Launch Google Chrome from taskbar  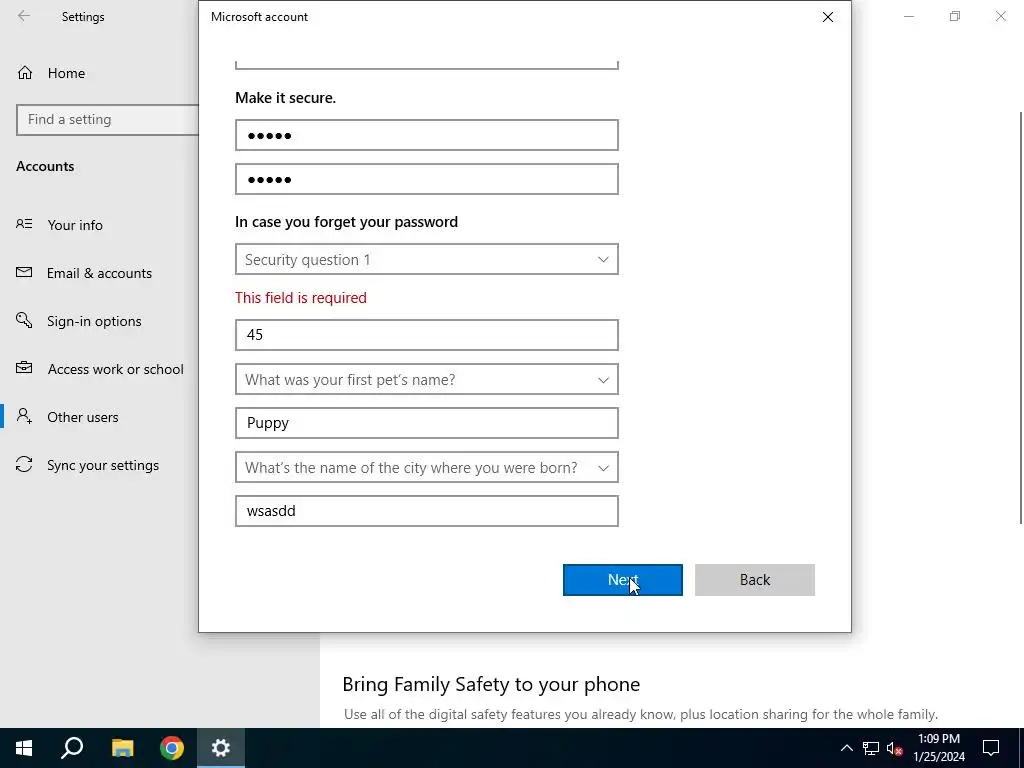172,748
